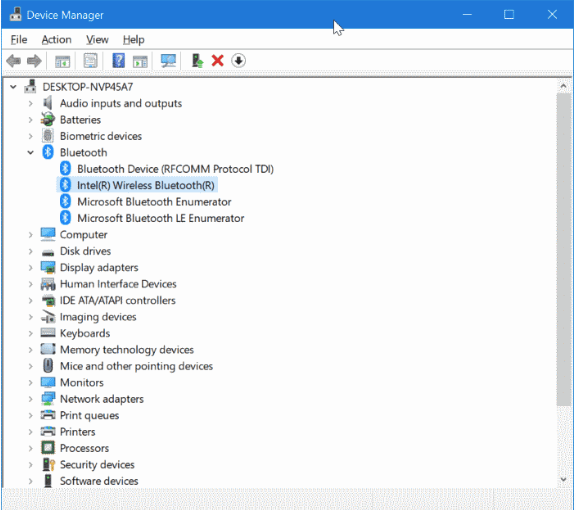The height and width of the screenshot is (510, 576).
Task: Open the Action menu
Action: (x=57, y=39)
